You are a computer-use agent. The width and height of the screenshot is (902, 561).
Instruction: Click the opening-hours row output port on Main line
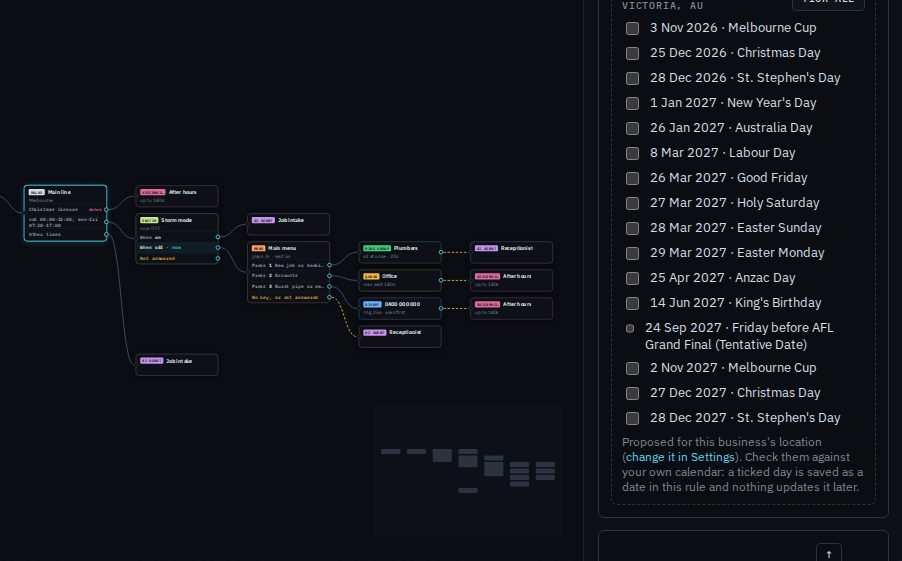click(106, 222)
